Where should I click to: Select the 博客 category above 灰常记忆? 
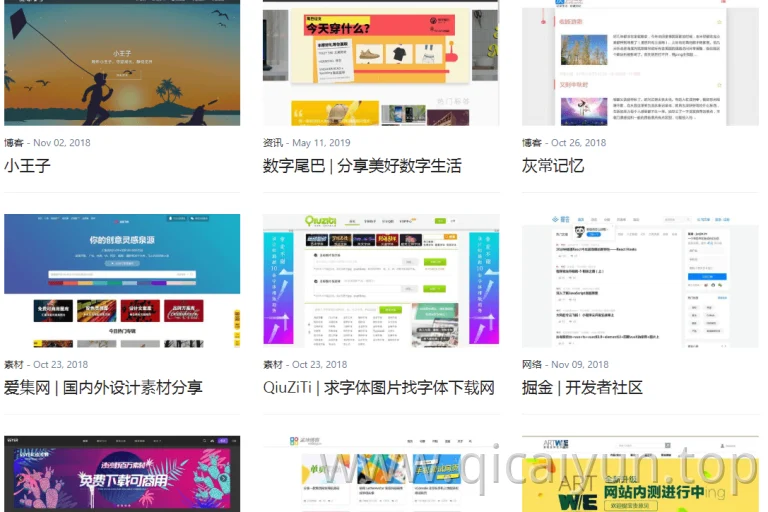click(x=532, y=143)
